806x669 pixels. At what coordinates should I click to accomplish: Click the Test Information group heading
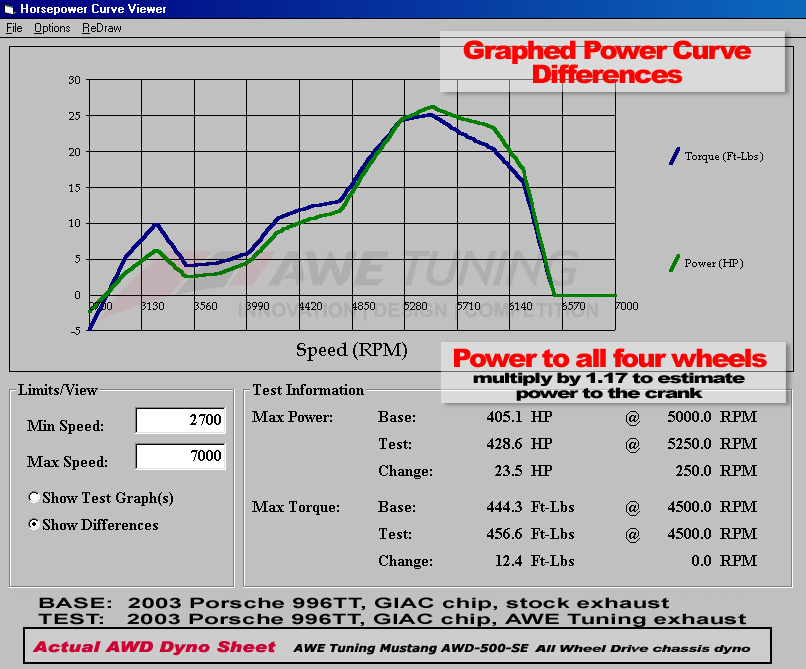pos(308,390)
